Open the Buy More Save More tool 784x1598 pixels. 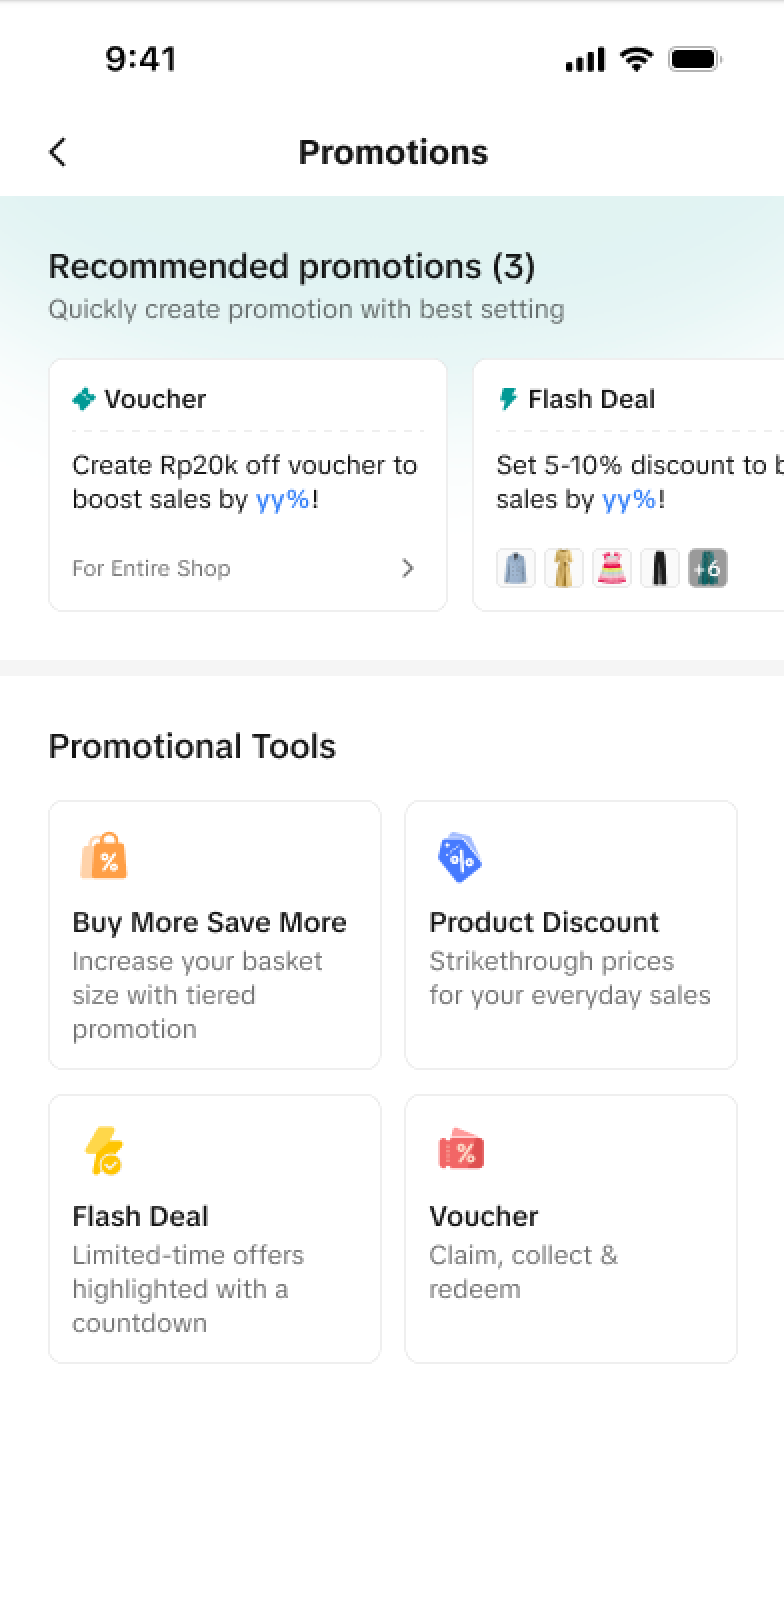[x=209, y=922]
